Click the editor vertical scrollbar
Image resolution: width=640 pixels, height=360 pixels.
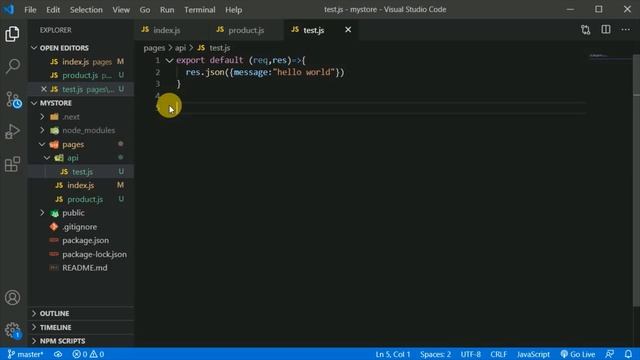[x=636, y=180]
